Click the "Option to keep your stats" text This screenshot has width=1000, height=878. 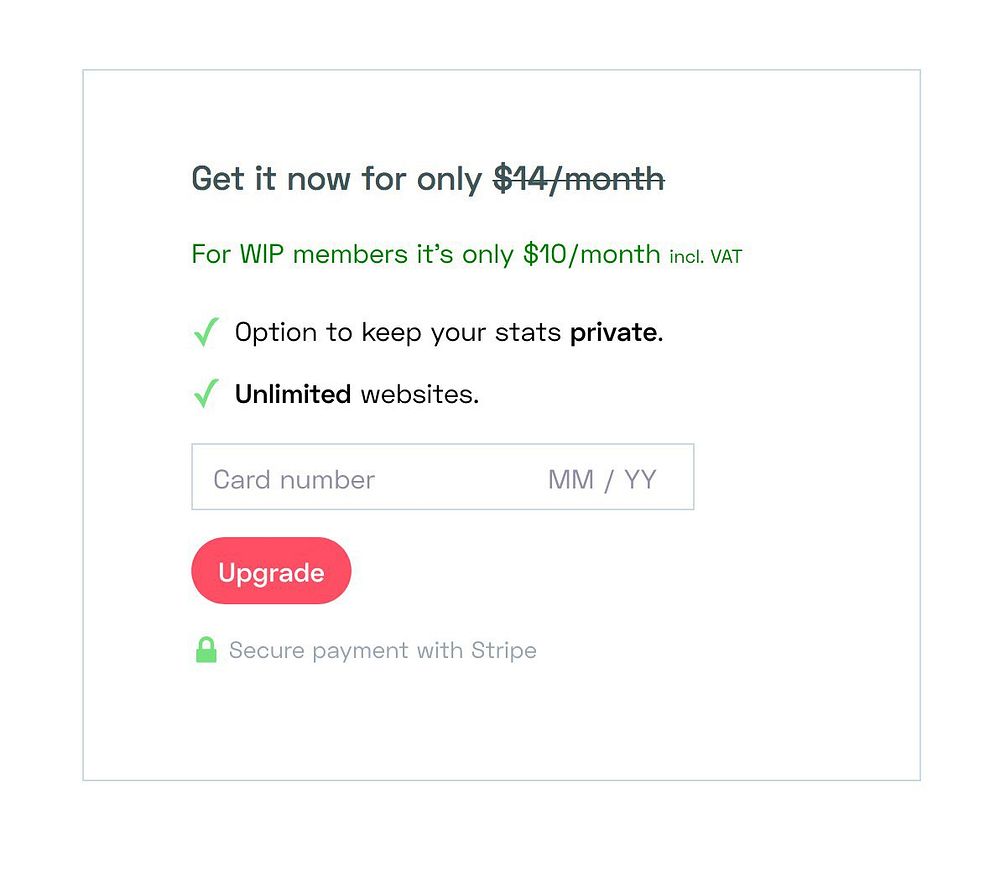tap(397, 332)
